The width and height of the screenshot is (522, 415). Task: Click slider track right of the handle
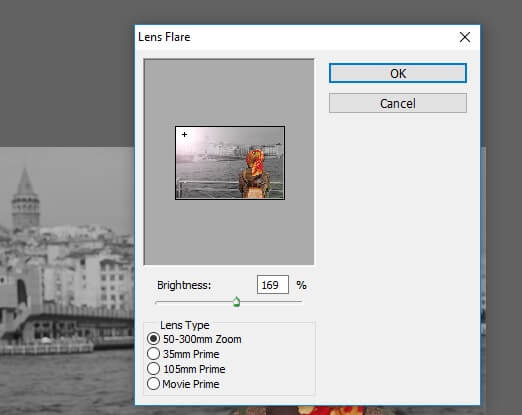click(x=271, y=302)
